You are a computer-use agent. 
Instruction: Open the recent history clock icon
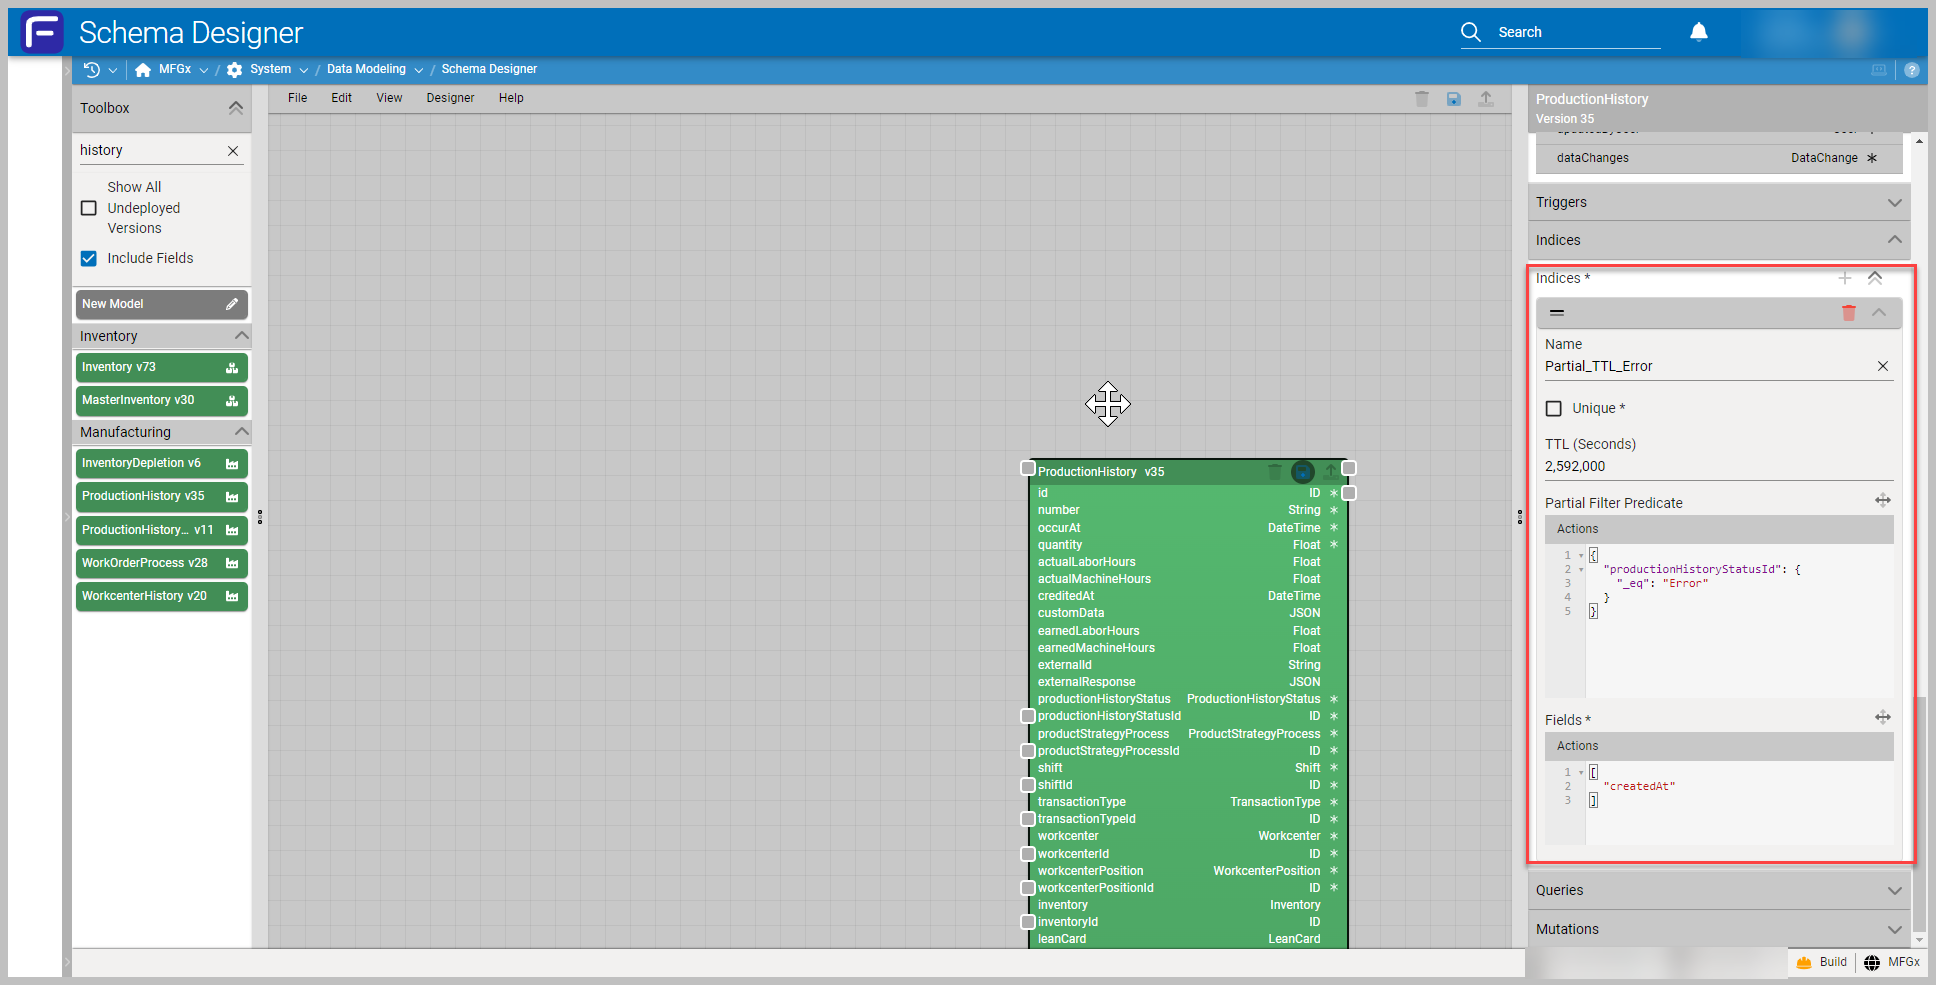92,69
